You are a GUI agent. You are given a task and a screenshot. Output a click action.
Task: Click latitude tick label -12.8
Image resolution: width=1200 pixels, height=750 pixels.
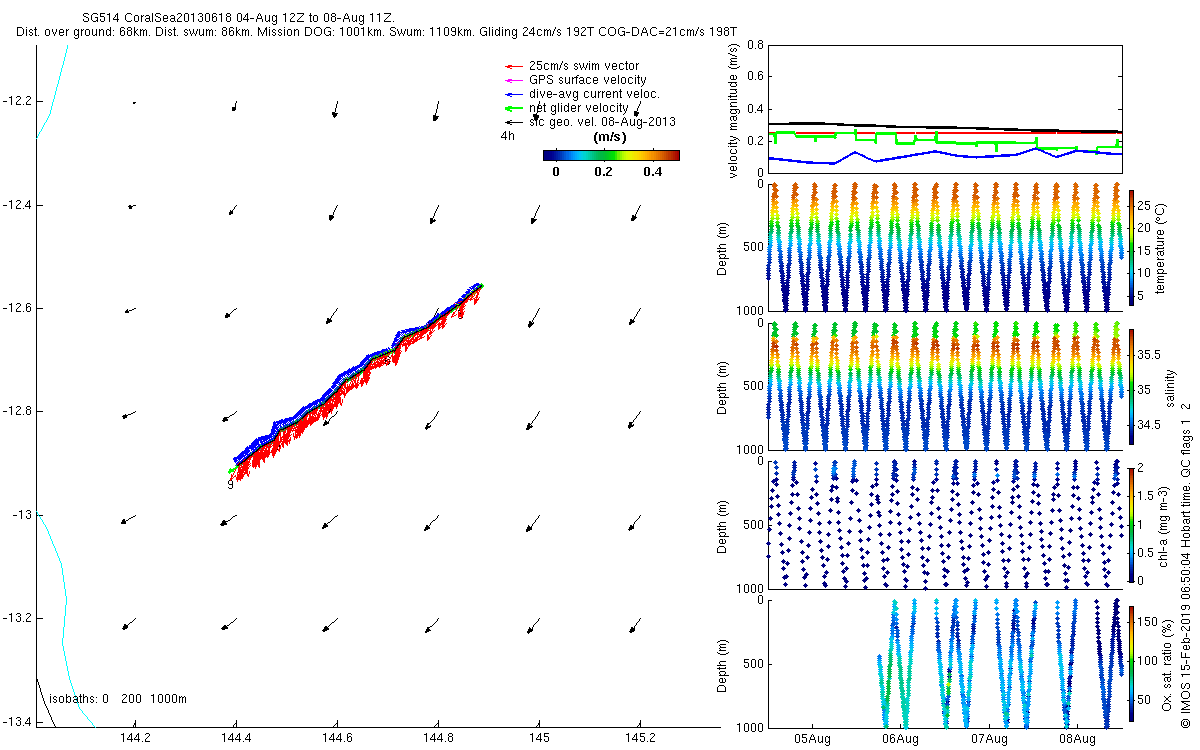coord(18,411)
